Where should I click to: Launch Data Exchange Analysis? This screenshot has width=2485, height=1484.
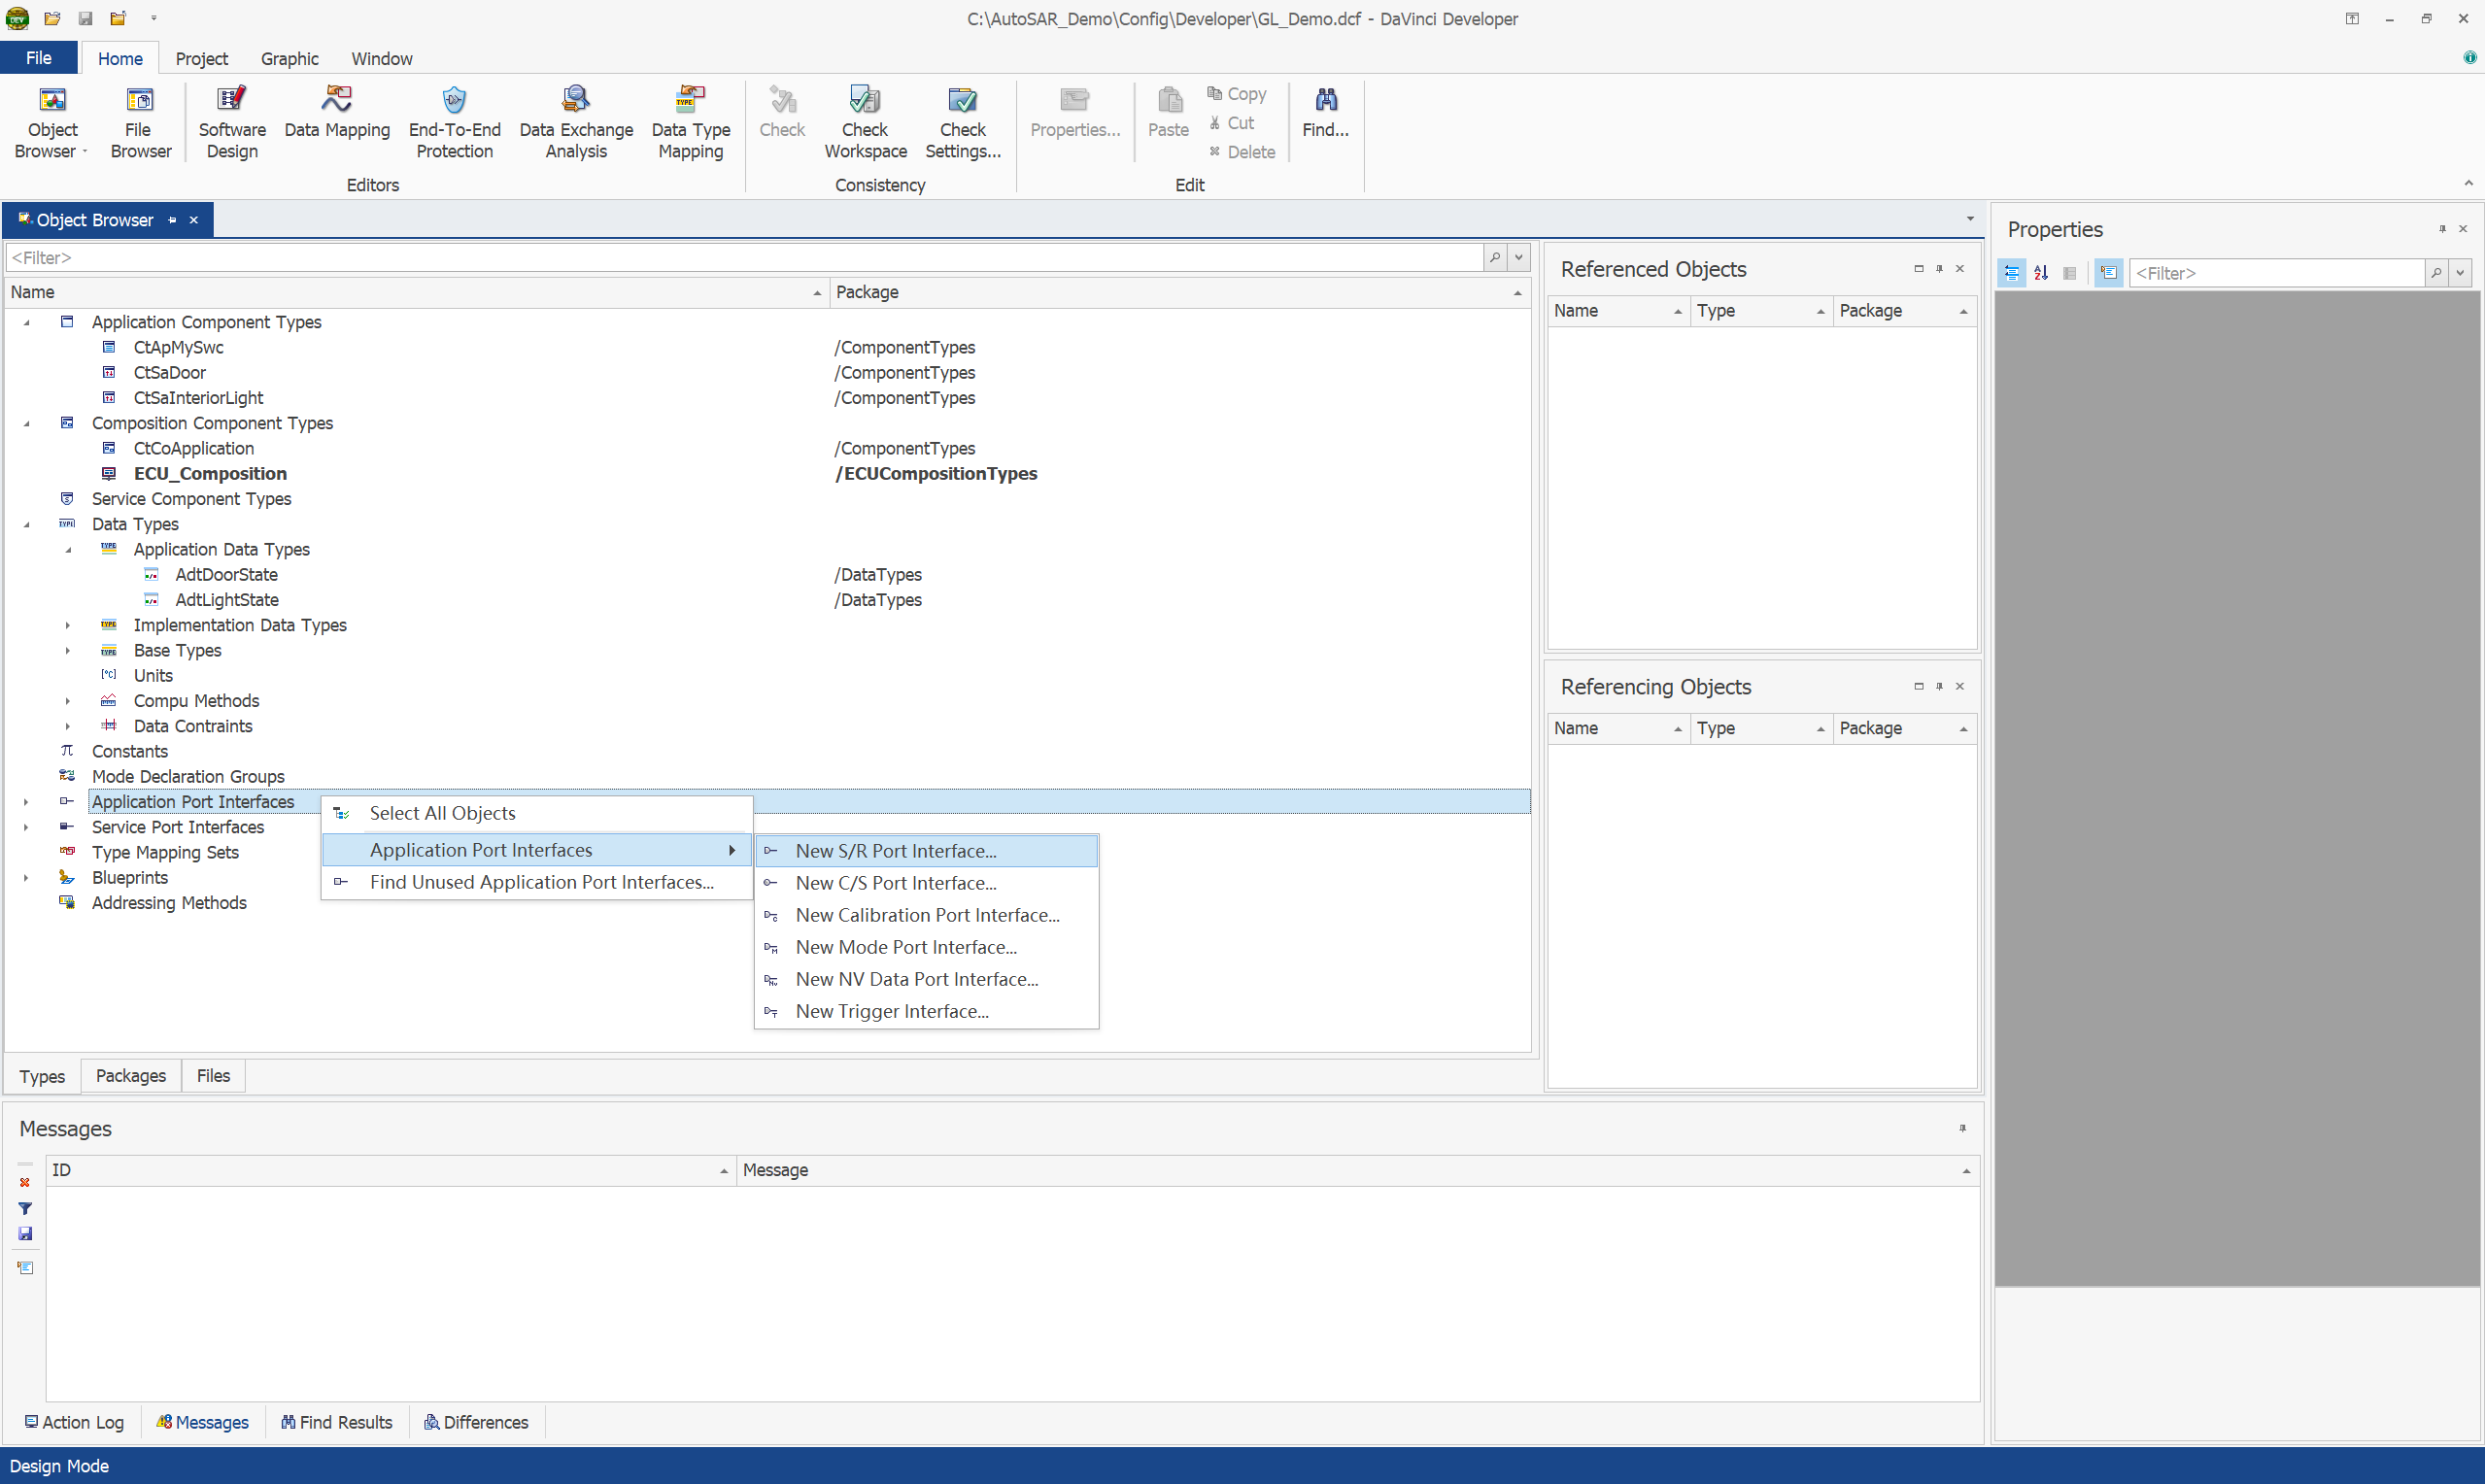[576, 123]
